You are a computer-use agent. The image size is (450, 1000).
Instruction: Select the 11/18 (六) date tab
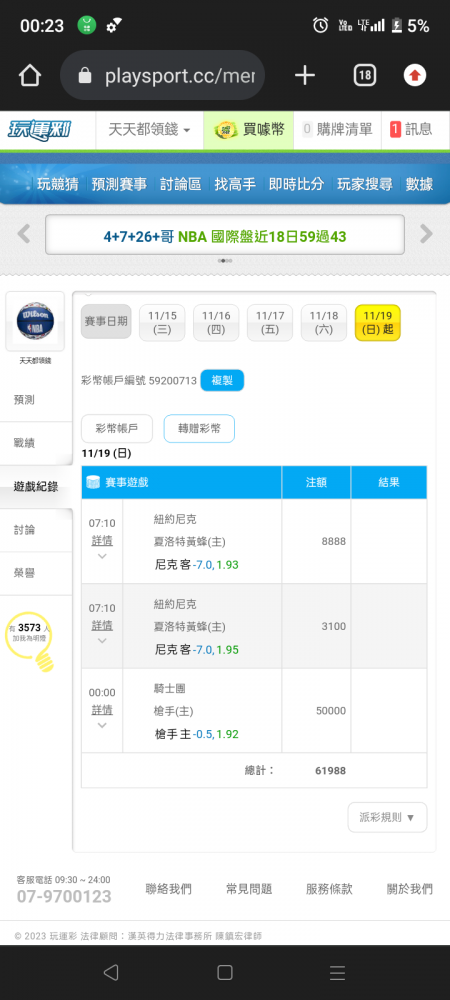coord(324,323)
